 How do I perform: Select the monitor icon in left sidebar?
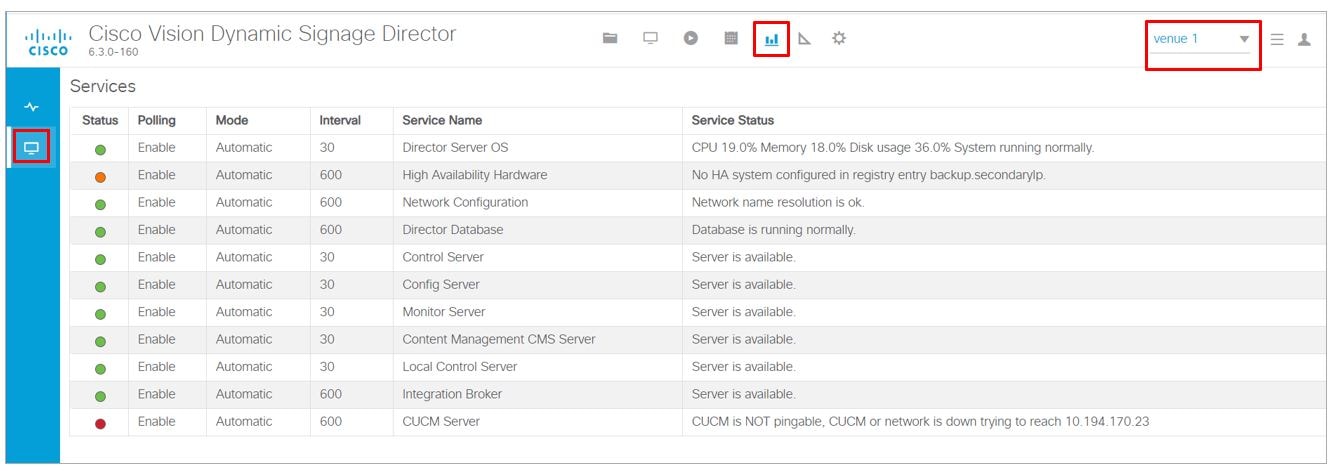coord(32,149)
